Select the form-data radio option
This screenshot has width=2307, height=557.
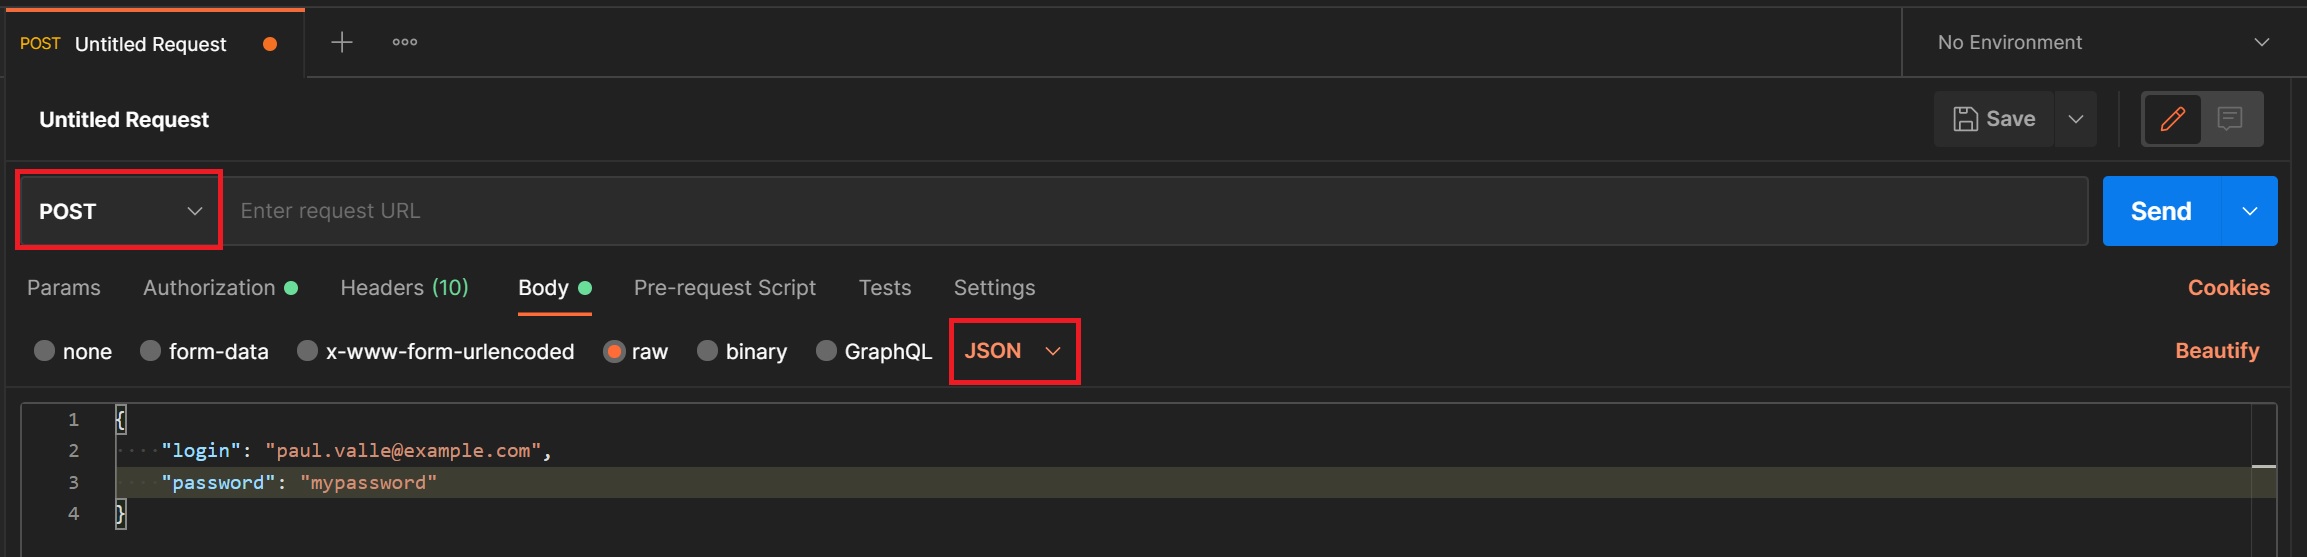click(150, 351)
